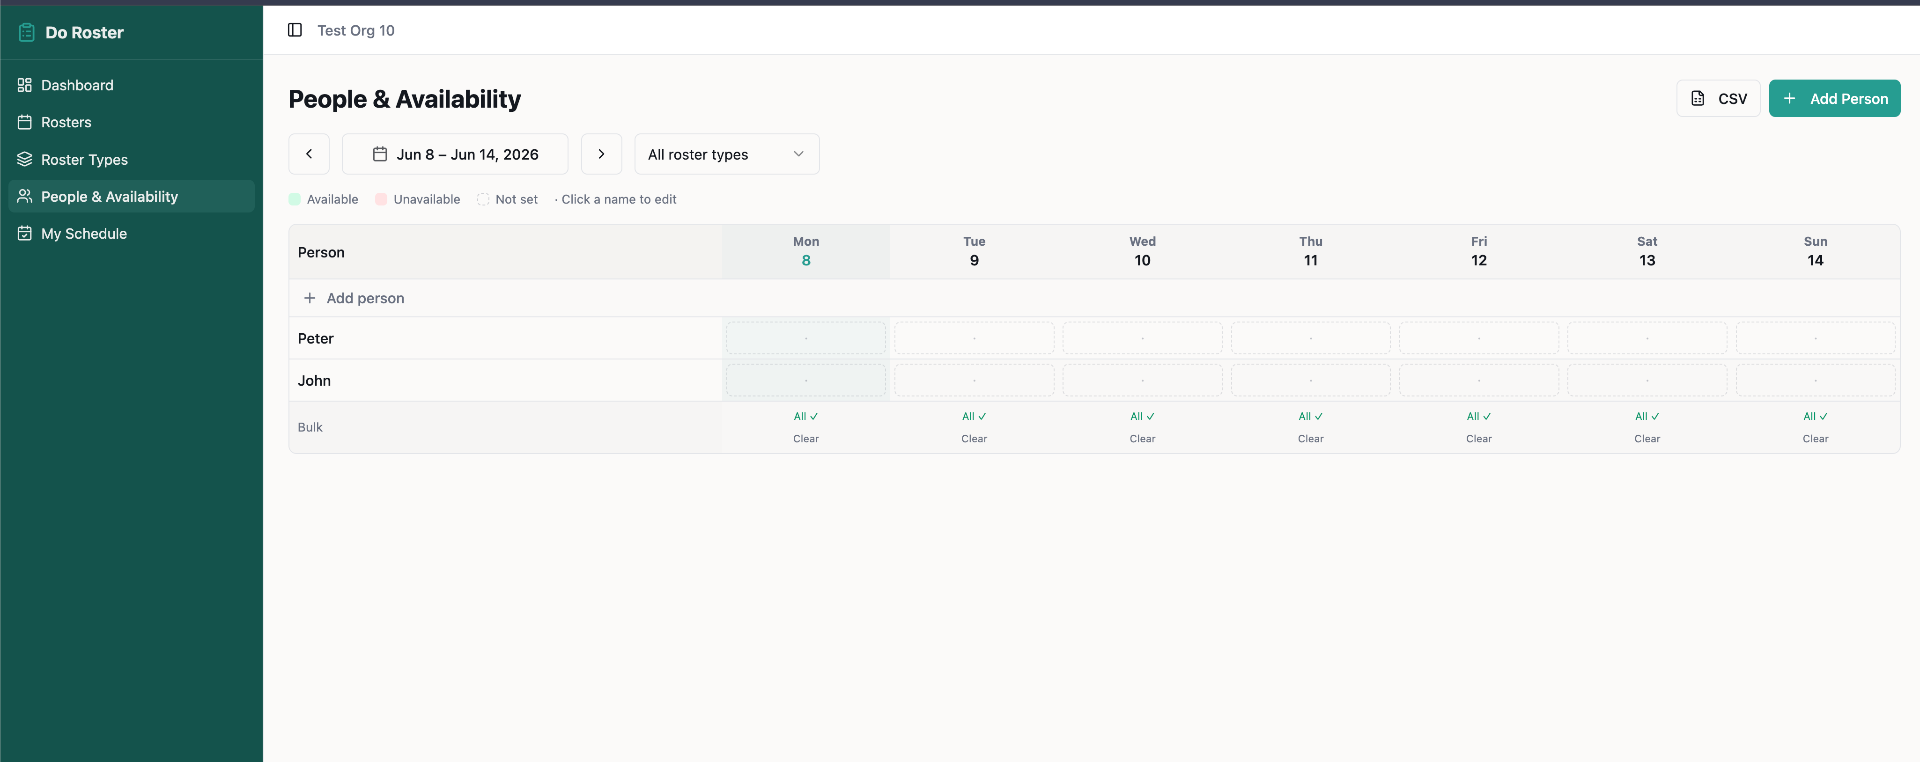1920x762 pixels.
Task: Open the Jun 8 – Jun 14 date picker
Action: tap(455, 154)
